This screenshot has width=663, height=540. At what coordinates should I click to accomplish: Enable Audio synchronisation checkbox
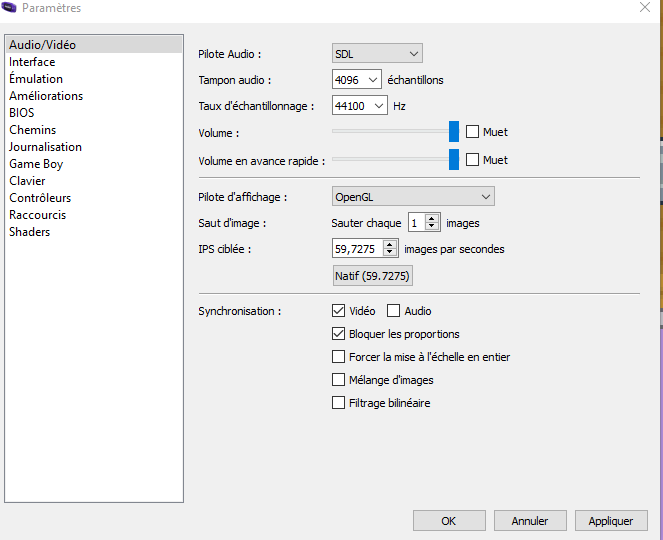coord(393,311)
